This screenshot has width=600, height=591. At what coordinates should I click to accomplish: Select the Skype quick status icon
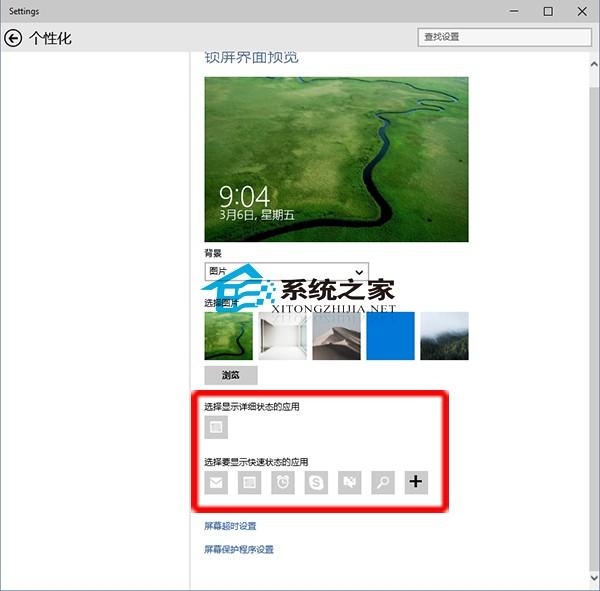pos(316,483)
